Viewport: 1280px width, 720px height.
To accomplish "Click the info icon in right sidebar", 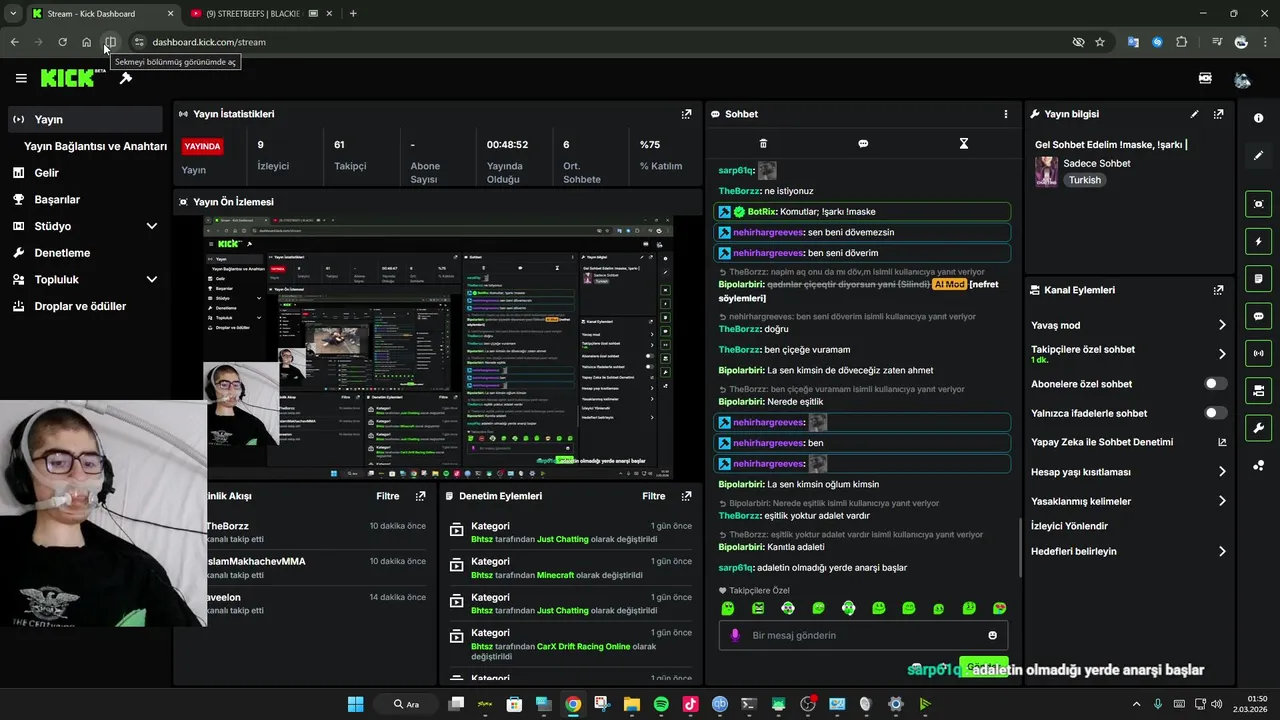I will coord(1258,118).
